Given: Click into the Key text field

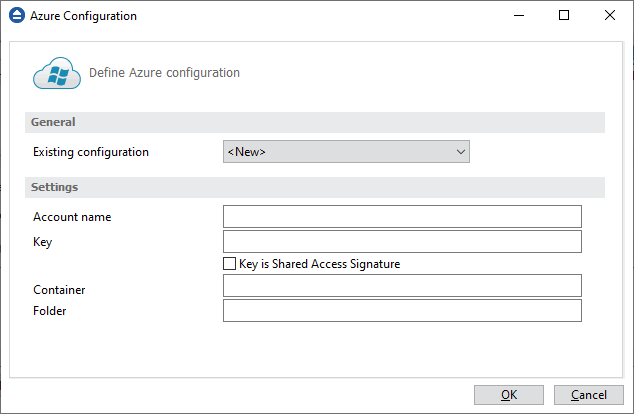Looking at the screenshot, I should click(402, 241).
